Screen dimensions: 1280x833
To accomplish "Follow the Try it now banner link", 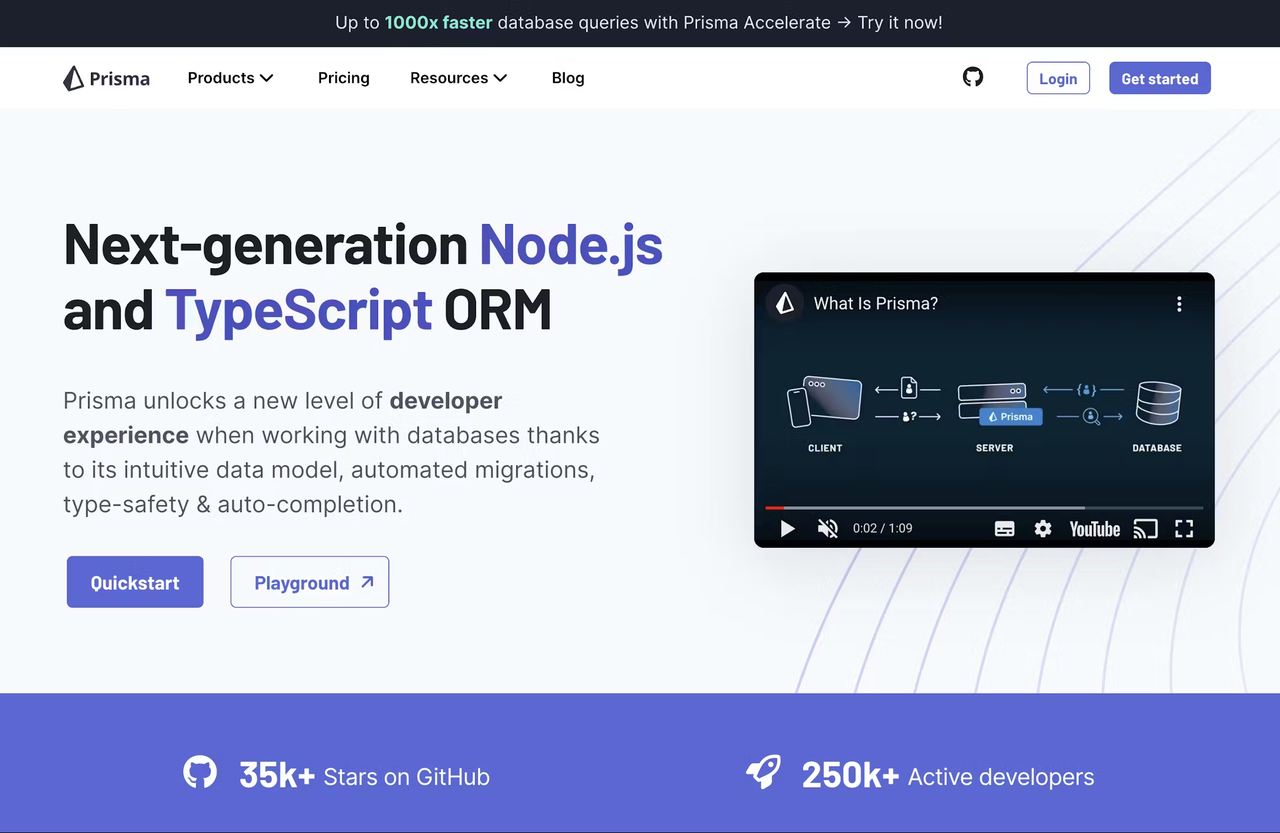I will tap(900, 22).
